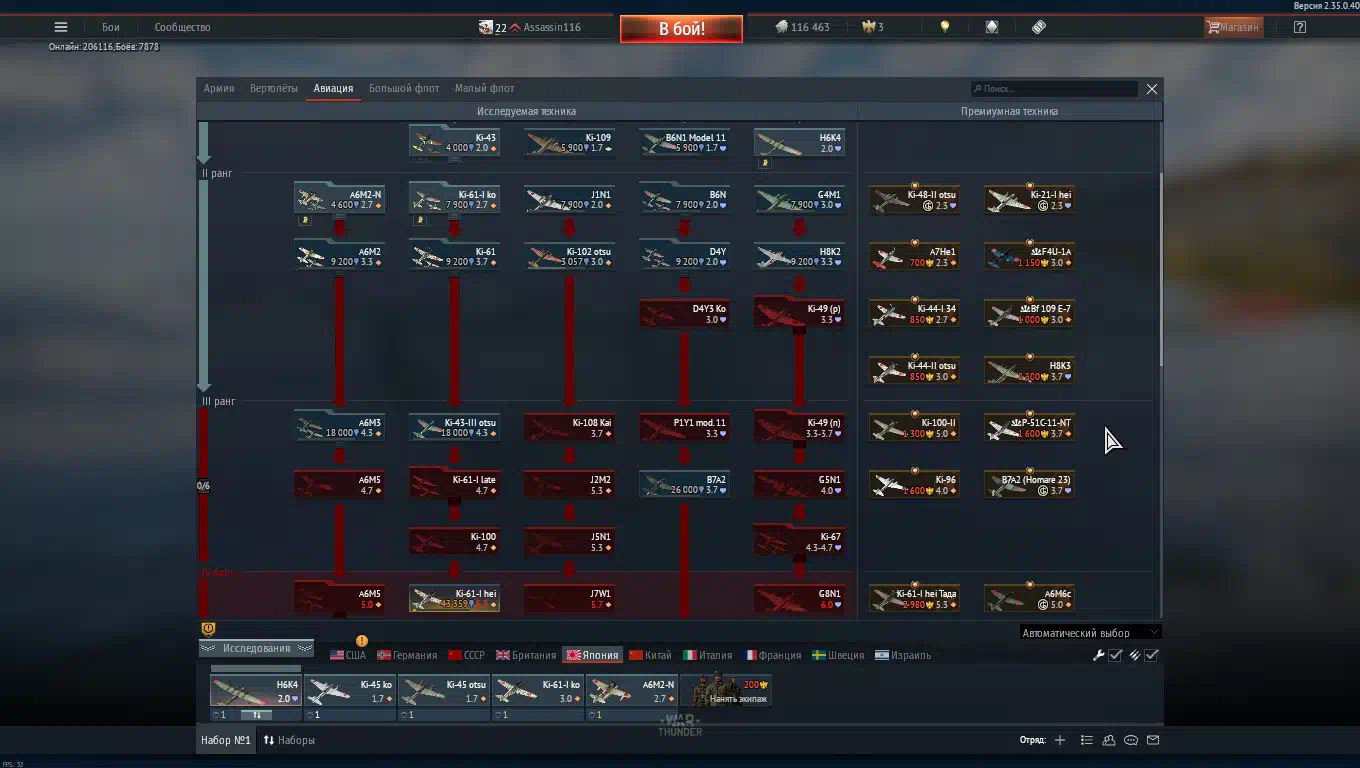Click the swap arrows under H6K4 slot
Viewport: 1360px width, 768px height.
tap(256, 715)
